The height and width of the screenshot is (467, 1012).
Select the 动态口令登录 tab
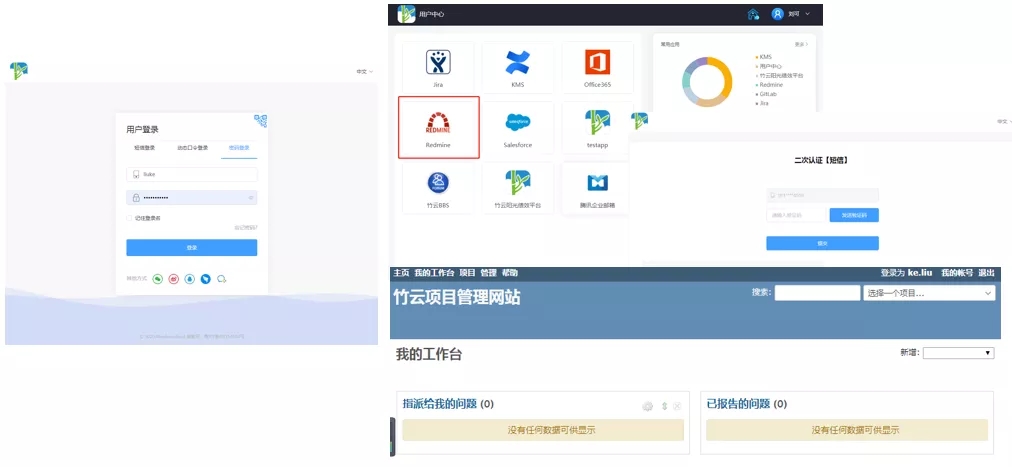click(x=193, y=148)
